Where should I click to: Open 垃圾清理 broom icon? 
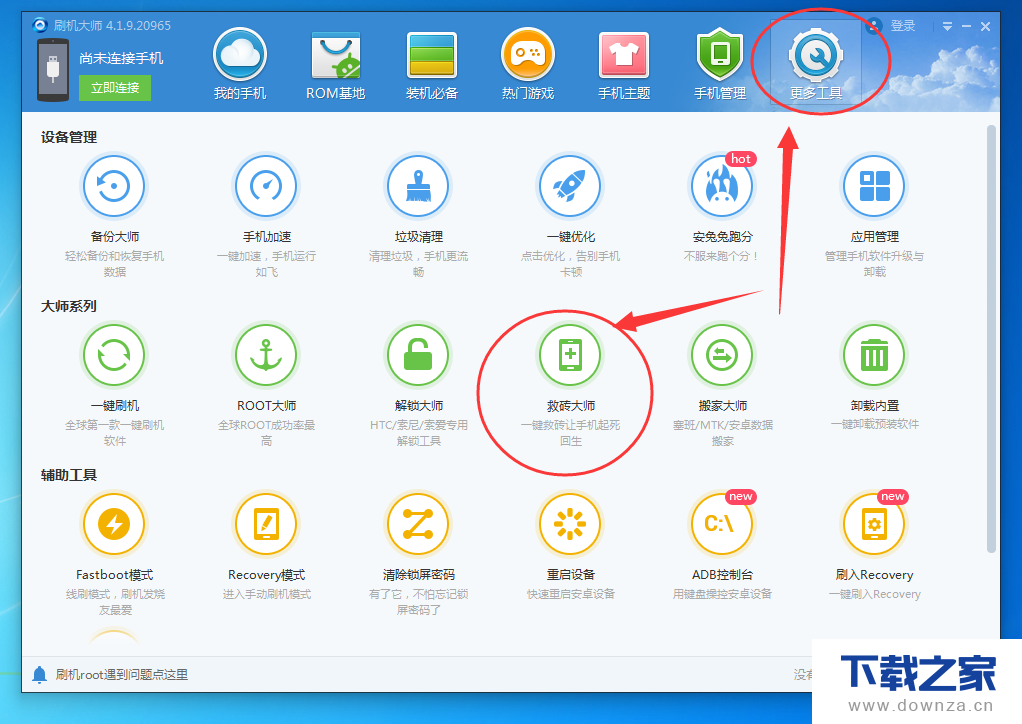[418, 186]
